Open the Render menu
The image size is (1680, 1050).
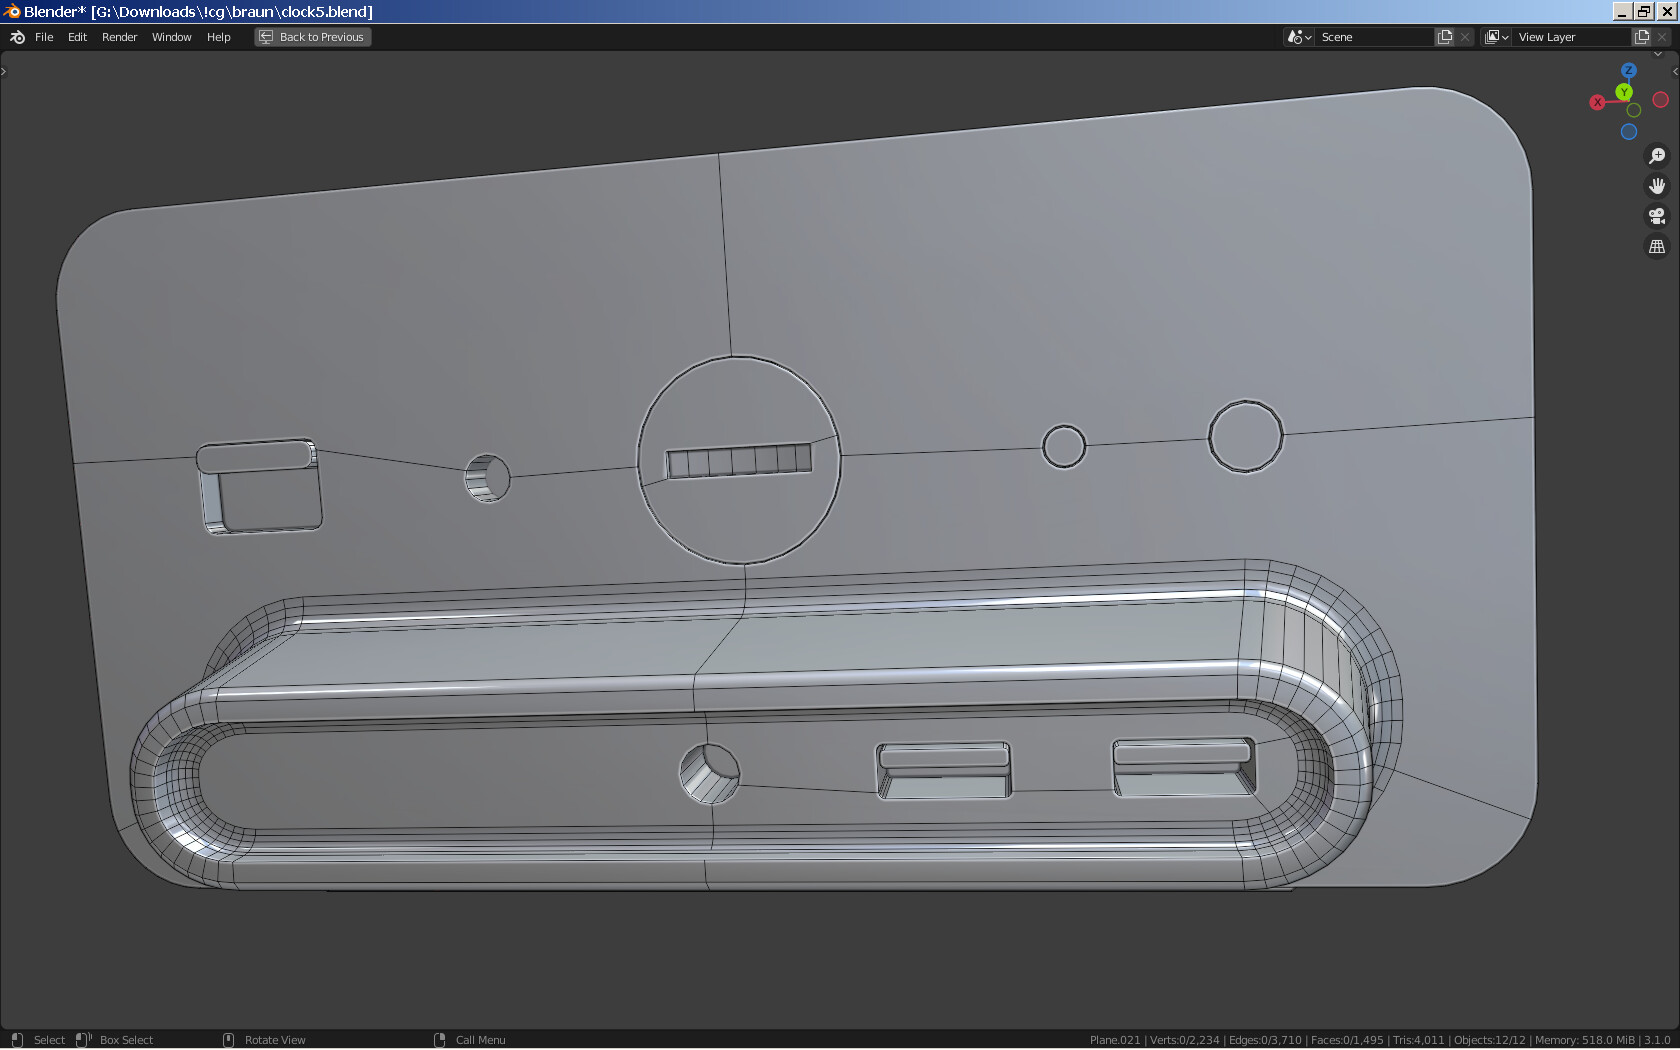tap(119, 37)
